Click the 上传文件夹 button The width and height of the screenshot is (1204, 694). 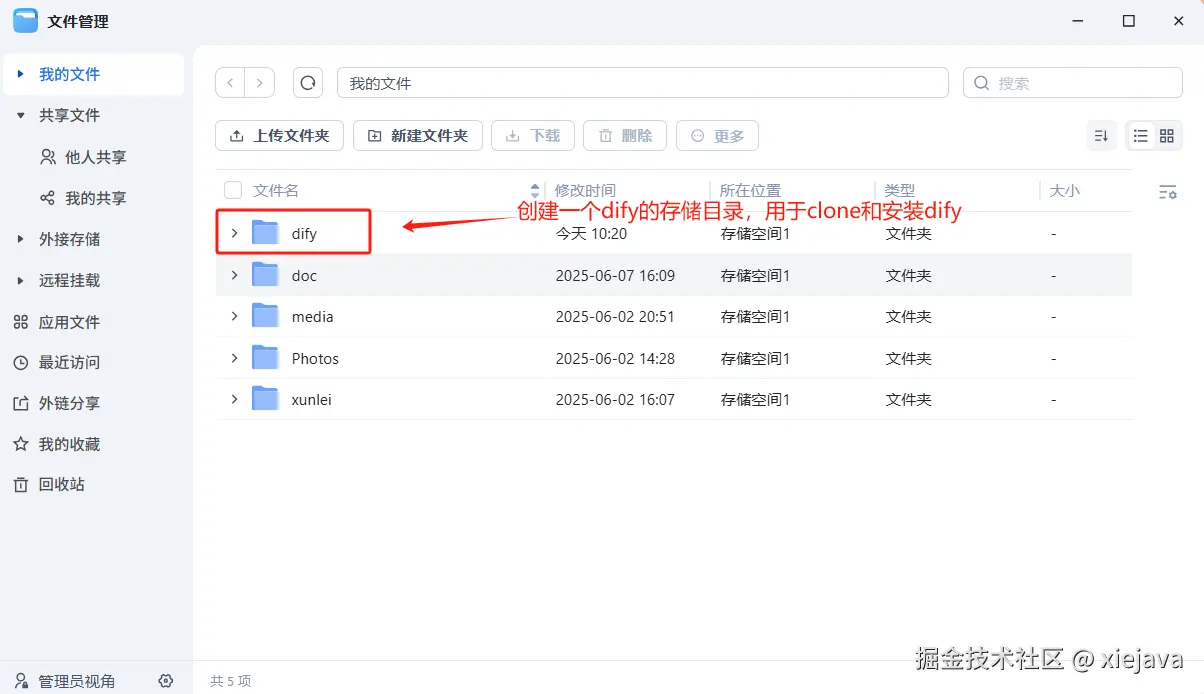(280, 136)
